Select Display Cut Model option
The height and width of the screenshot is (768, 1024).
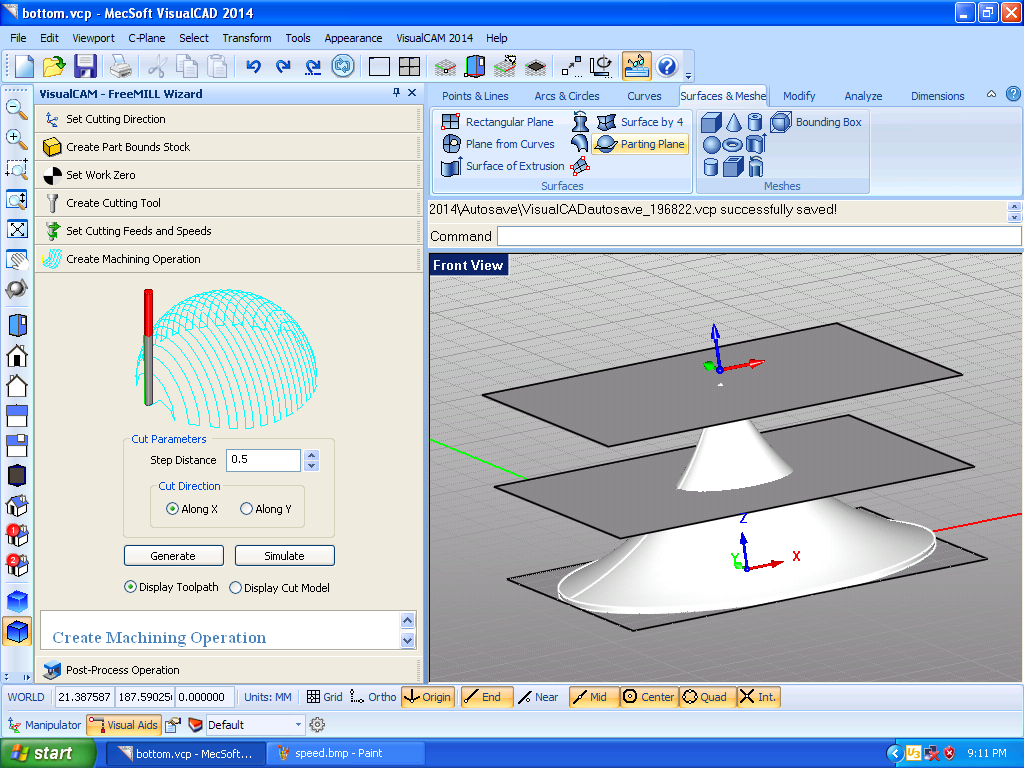[235, 588]
